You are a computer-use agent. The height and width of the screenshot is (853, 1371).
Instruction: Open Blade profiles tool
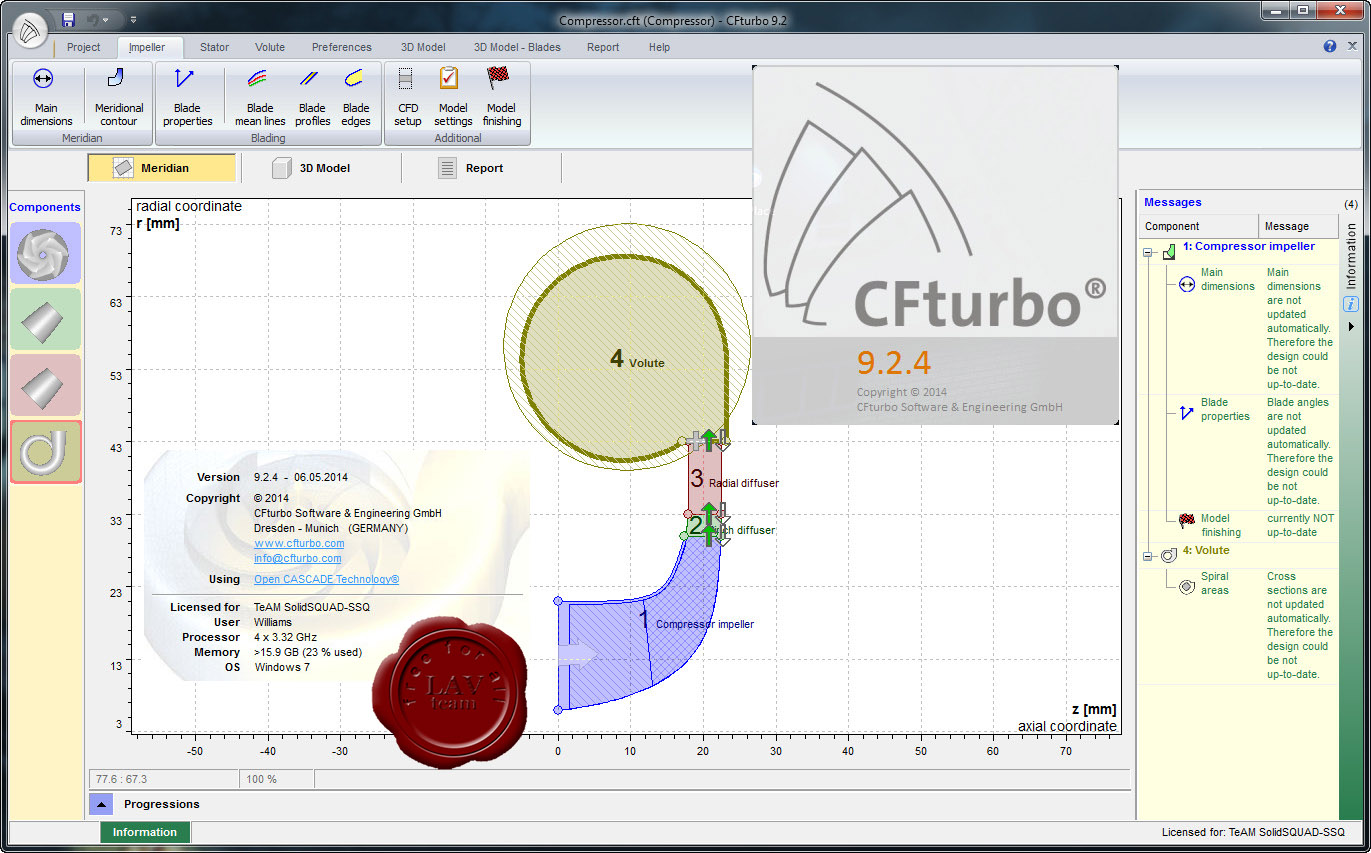(312, 97)
